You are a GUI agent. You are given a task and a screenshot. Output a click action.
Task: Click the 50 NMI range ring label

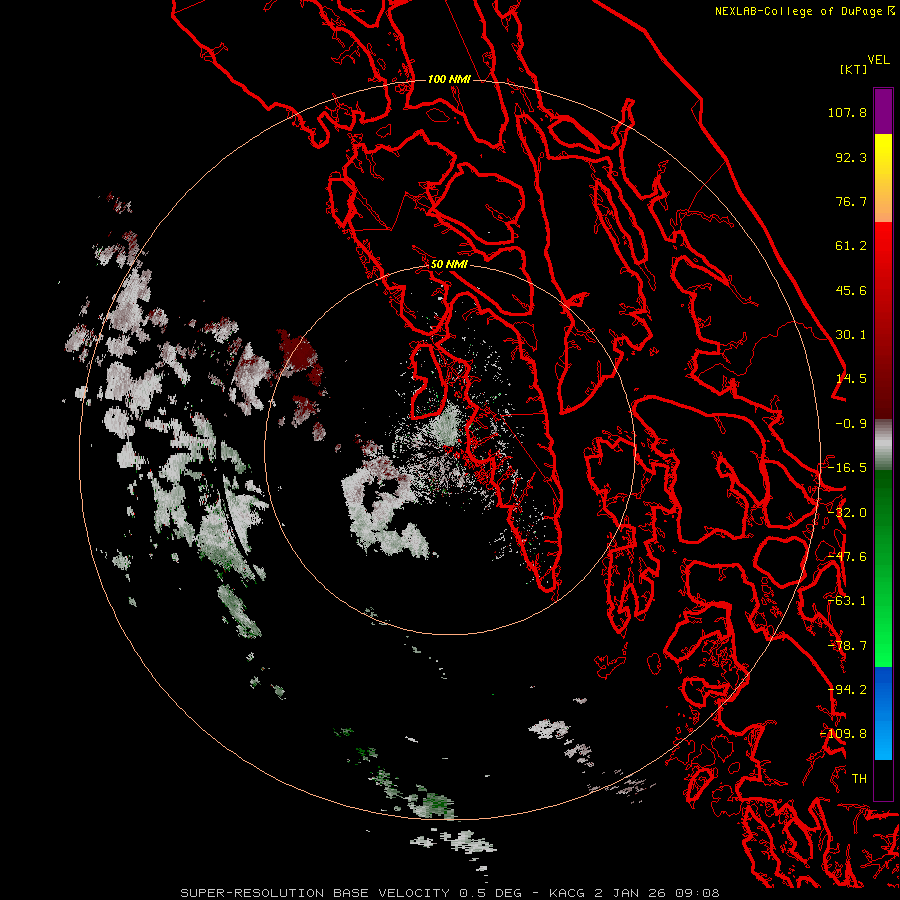pyautogui.click(x=449, y=265)
